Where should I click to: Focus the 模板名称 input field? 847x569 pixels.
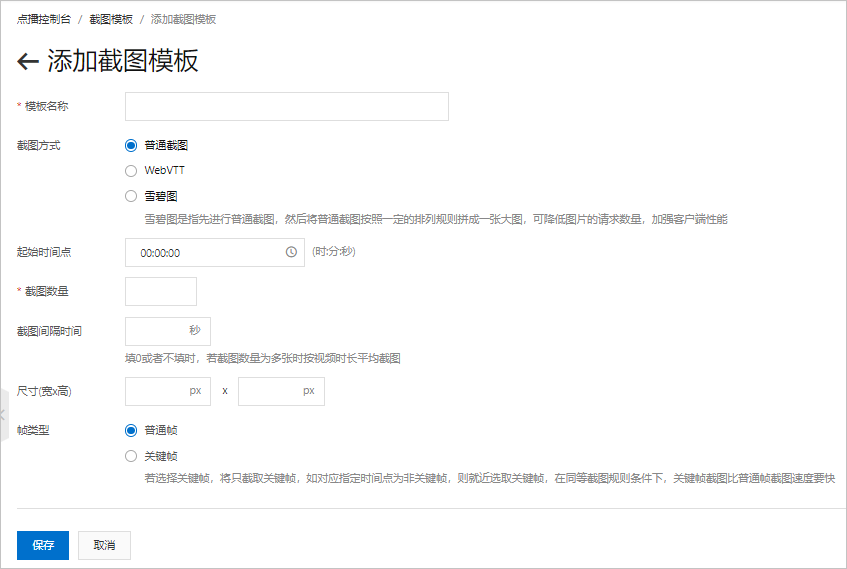tap(287, 106)
